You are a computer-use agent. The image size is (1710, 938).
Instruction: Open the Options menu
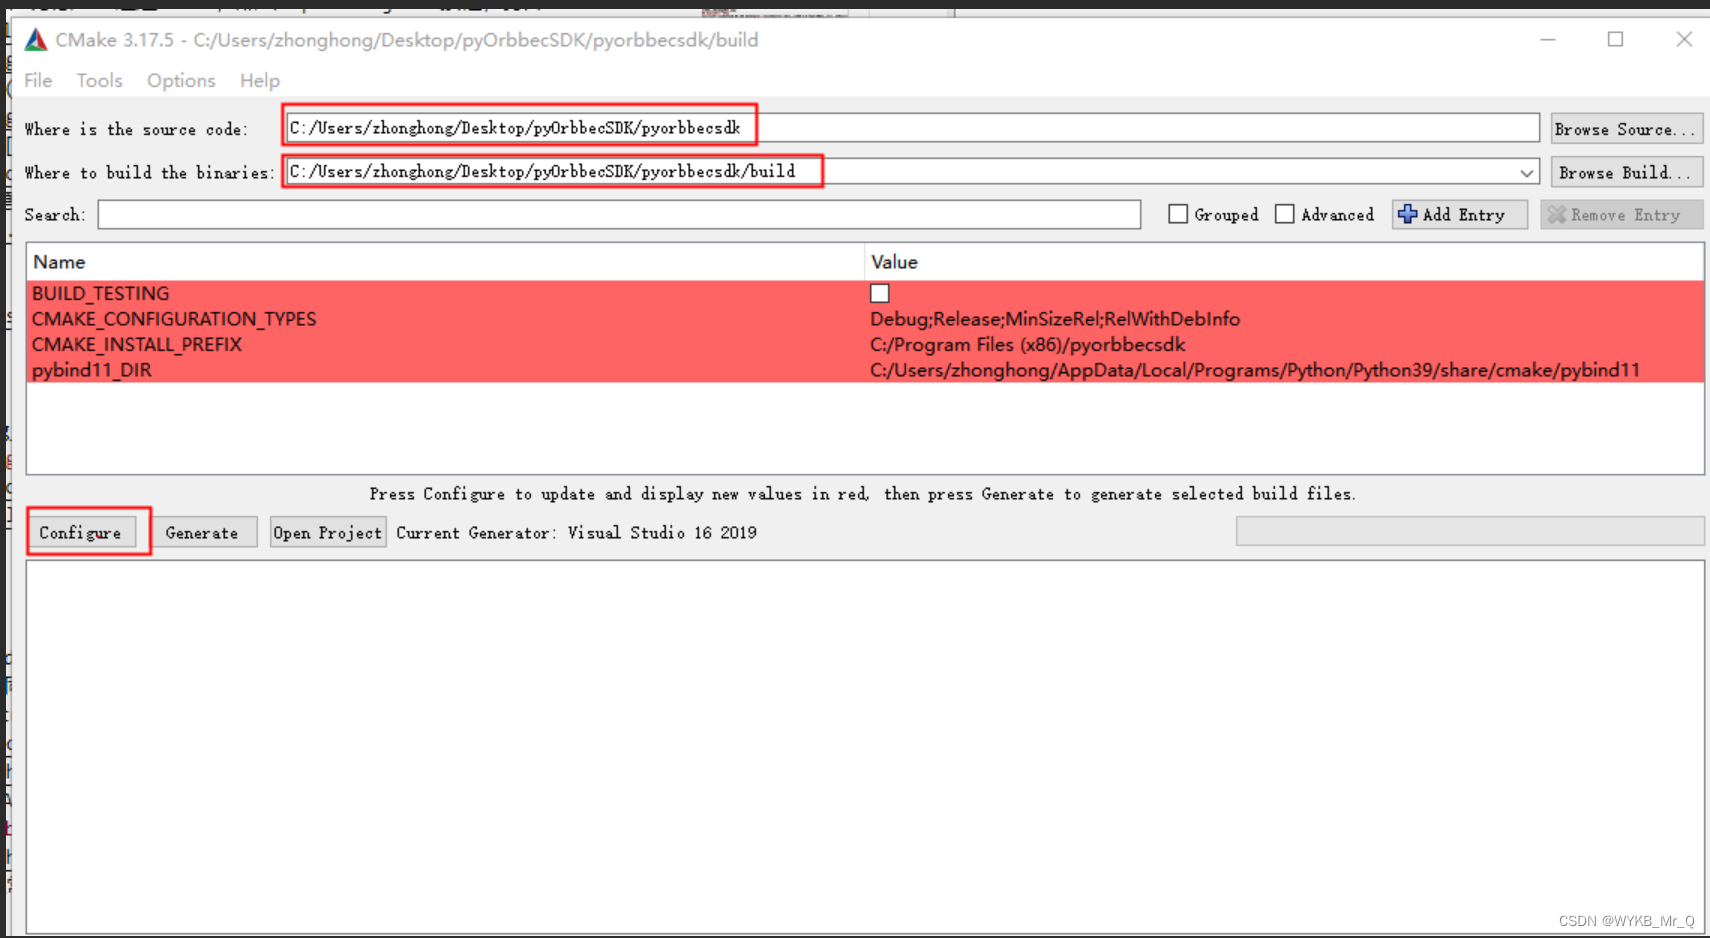(181, 81)
